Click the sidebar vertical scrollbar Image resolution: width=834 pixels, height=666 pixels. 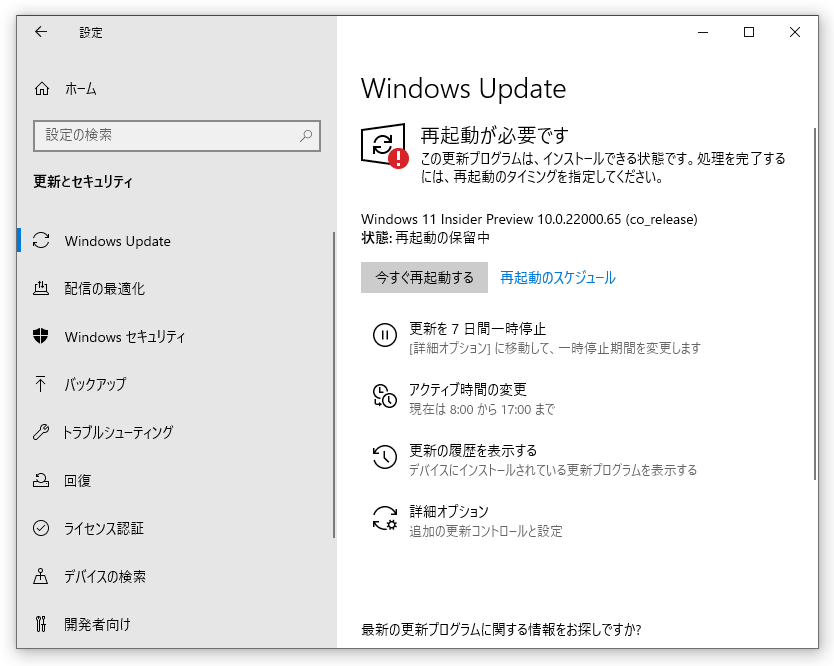[333, 385]
